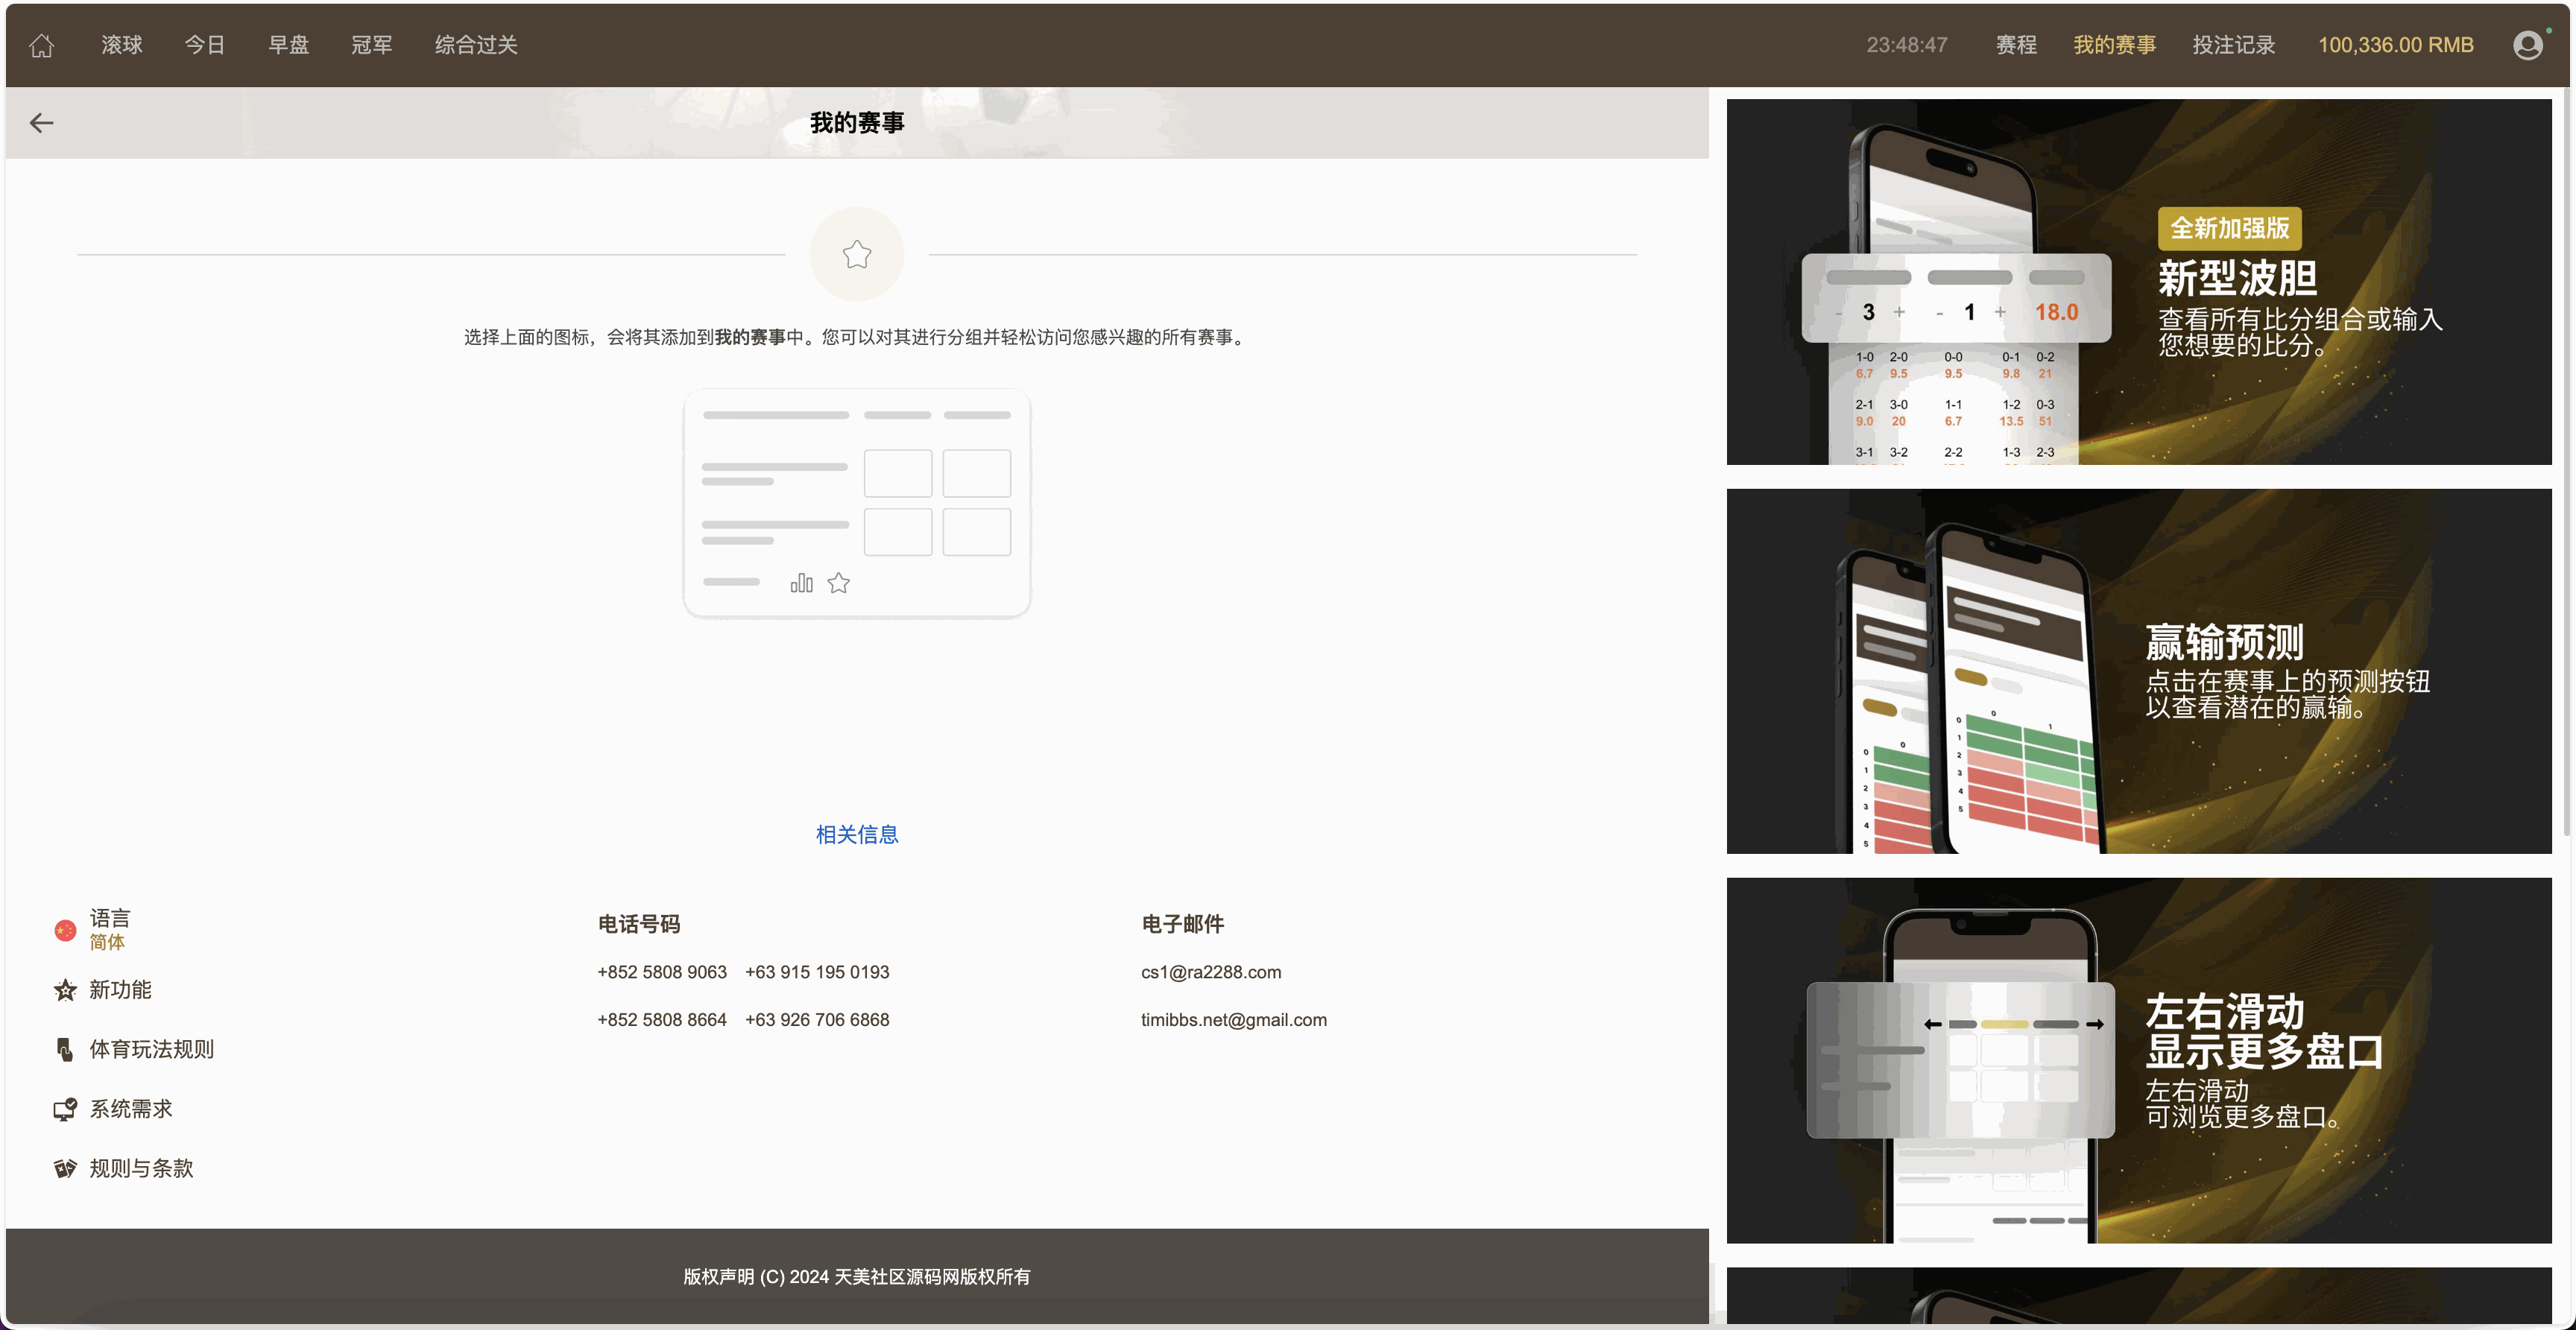
Task: Switch to the 滚球 tab
Action: pos(121,45)
